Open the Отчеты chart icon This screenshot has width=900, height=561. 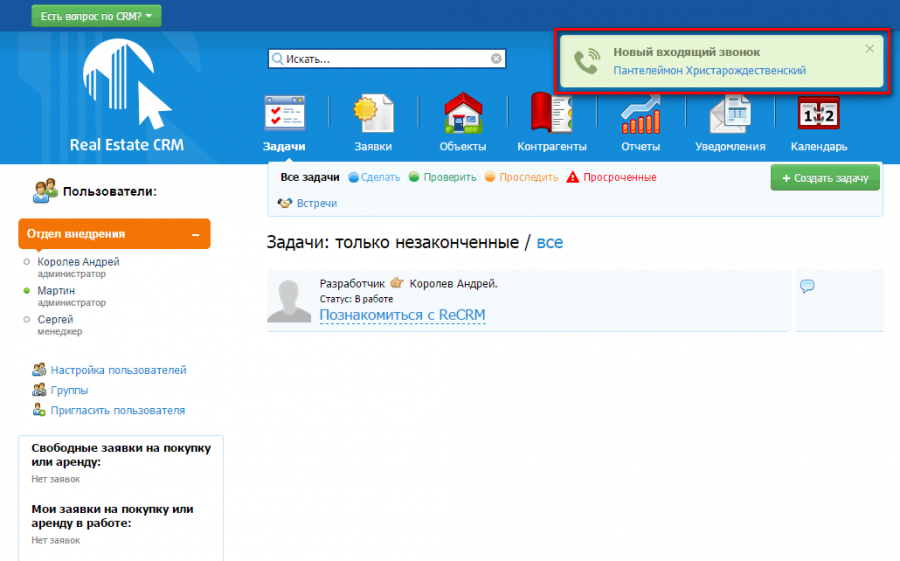click(641, 114)
